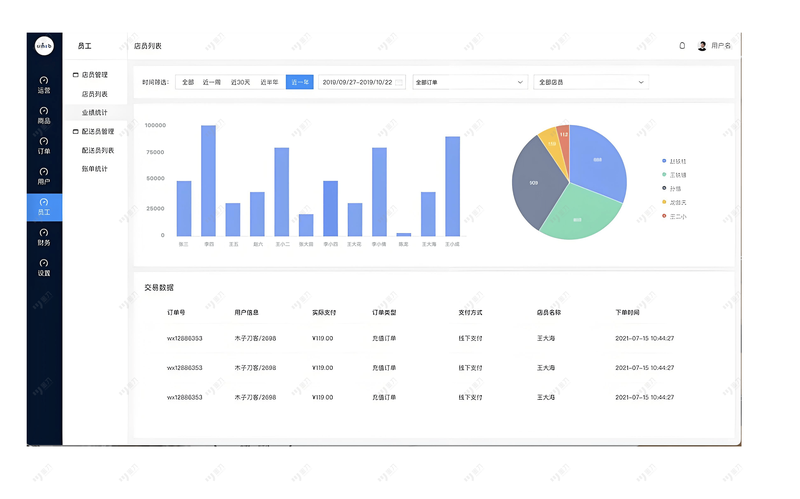Open the 商品 section in the dark sidebar
The width and height of the screenshot is (800, 499).
pos(44,116)
